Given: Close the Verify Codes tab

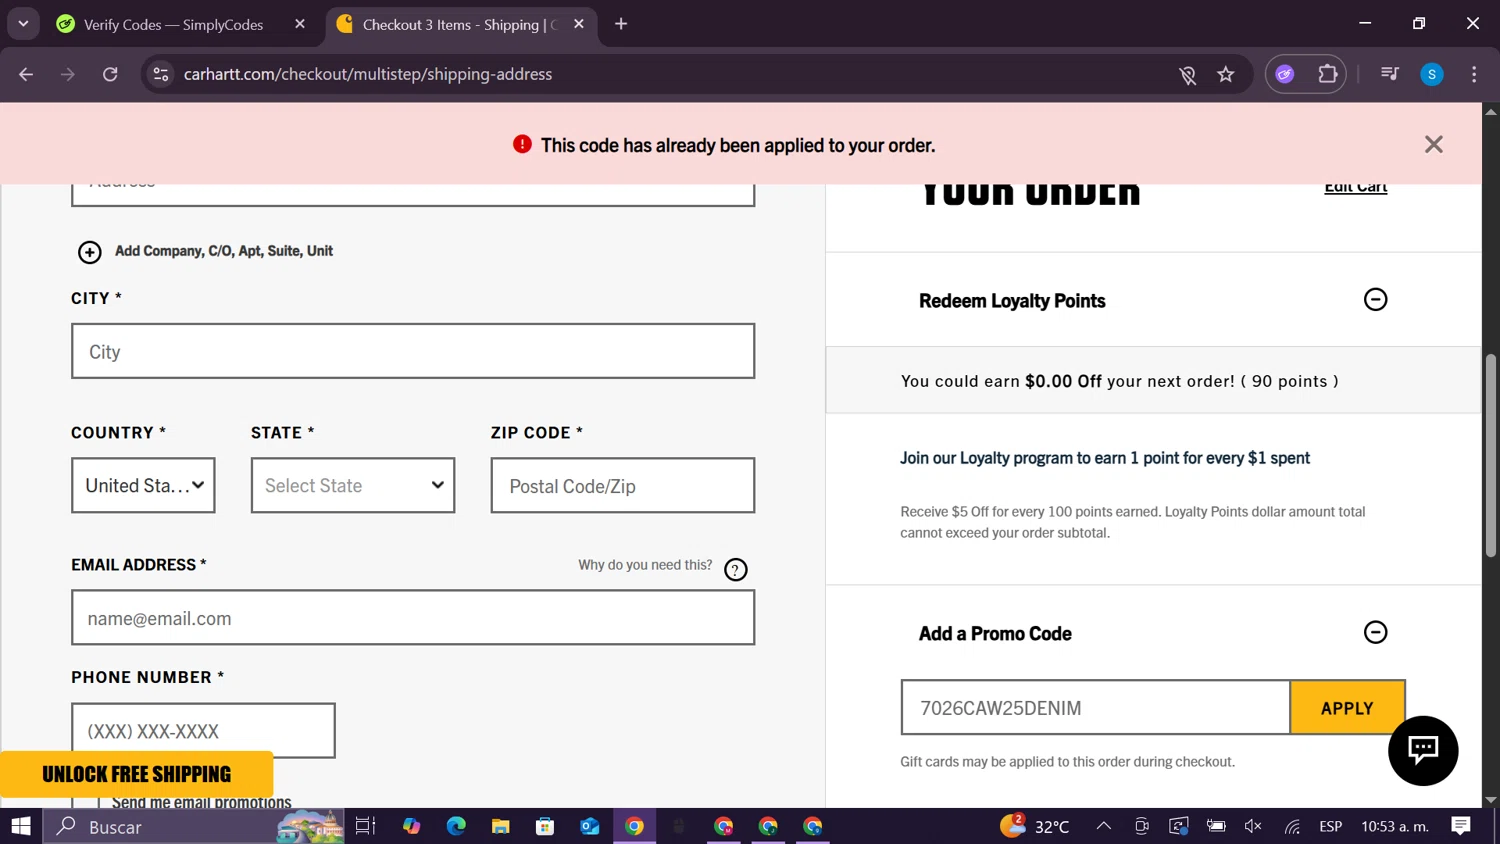Looking at the screenshot, I should [x=300, y=24].
